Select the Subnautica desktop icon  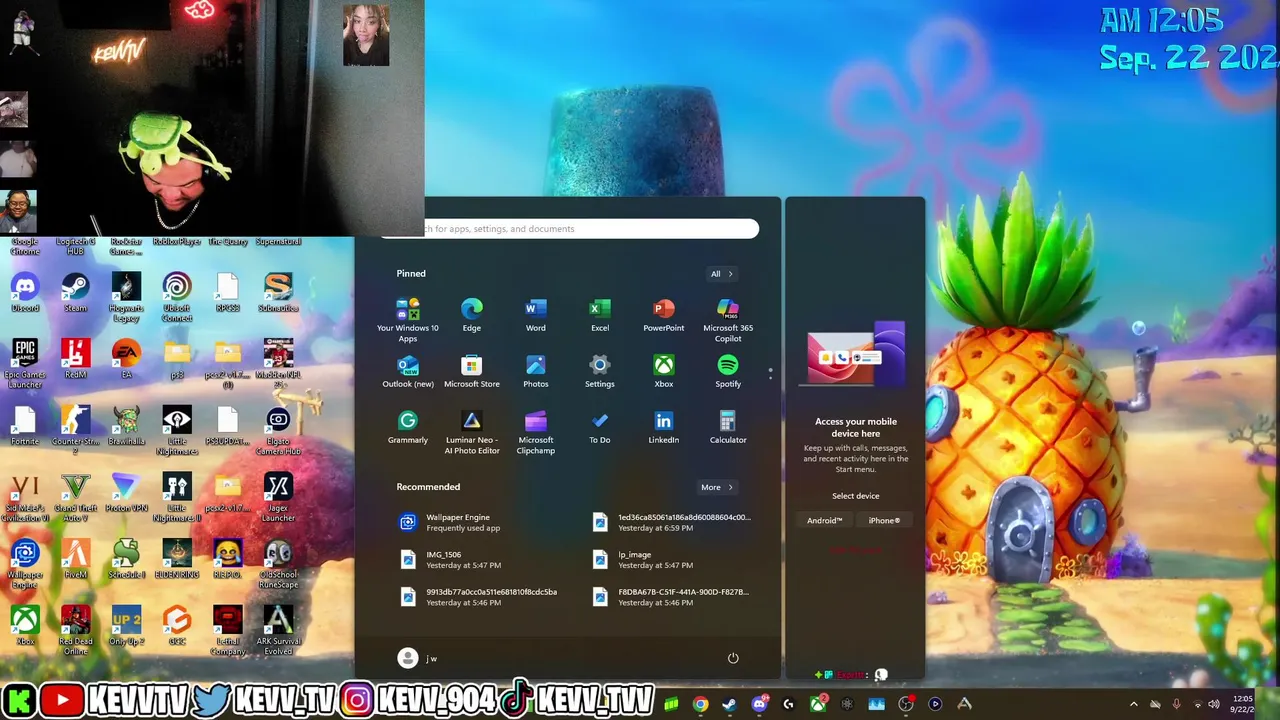pyautogui.click(x=278, y=292)
